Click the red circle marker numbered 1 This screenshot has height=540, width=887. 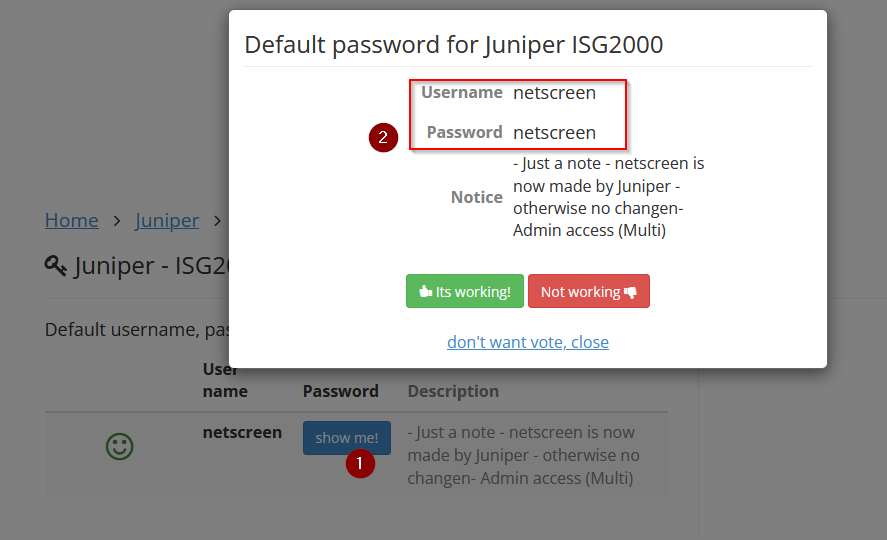[360, 464]
